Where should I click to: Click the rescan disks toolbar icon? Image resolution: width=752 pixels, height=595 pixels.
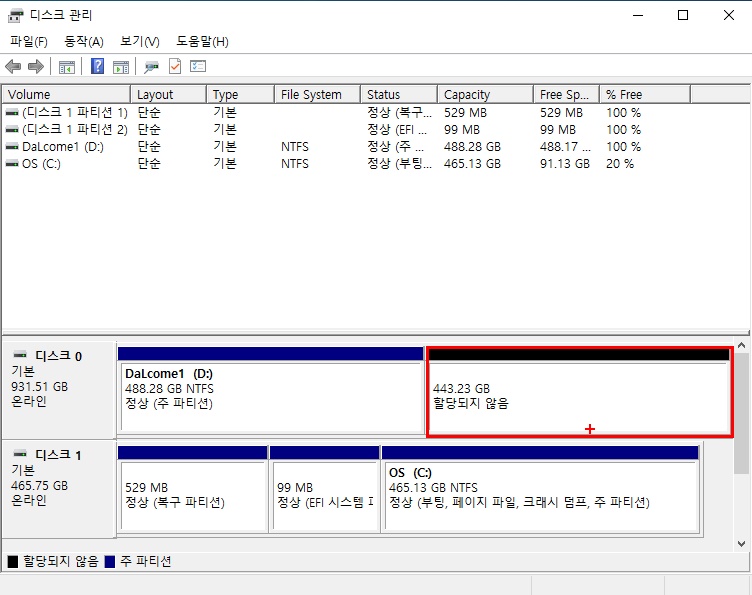tap(152, 67)
